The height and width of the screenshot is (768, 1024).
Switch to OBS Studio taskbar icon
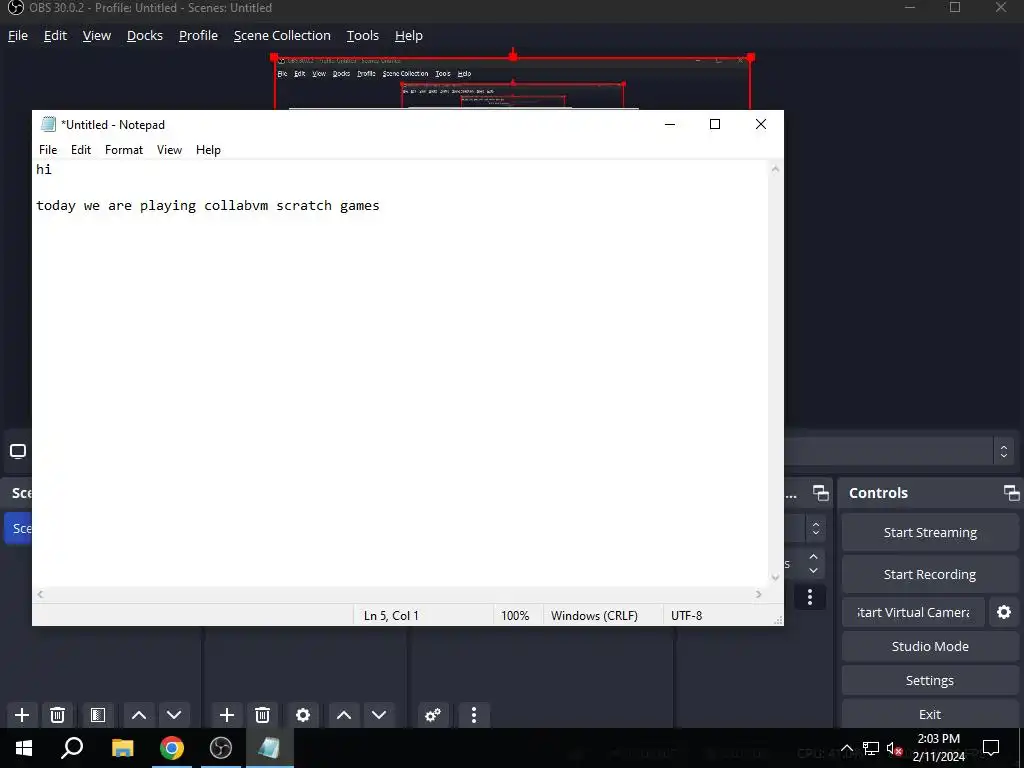[221, 748]
